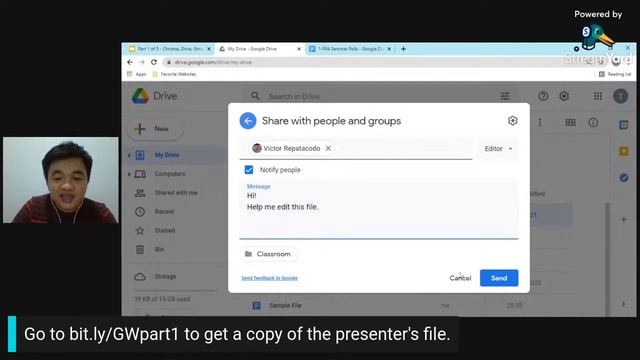
Task: Open Storage in Drive sidebar
Action: tap(165, 276)
